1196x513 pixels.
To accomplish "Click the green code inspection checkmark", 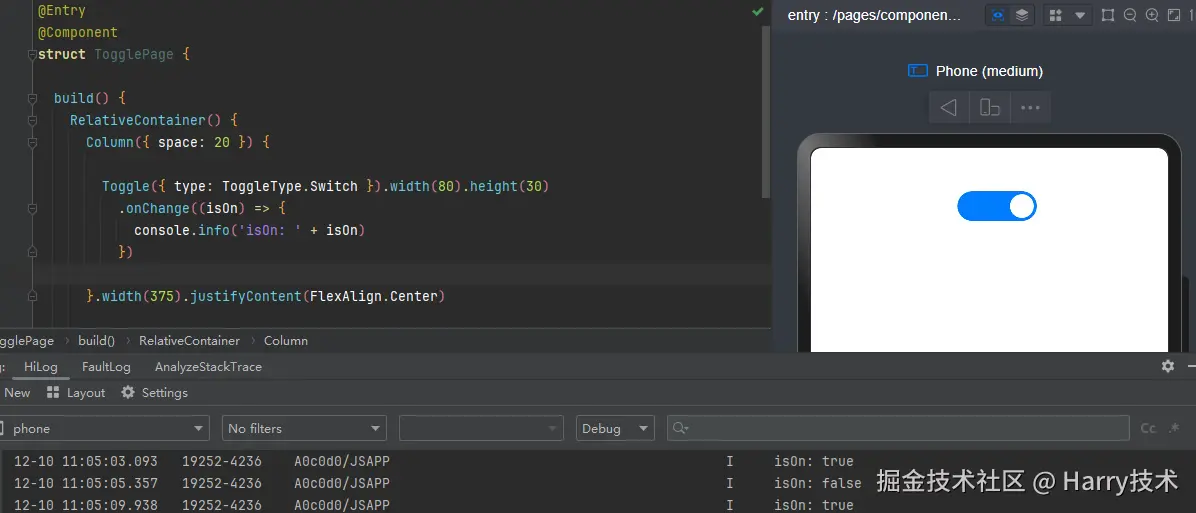I will click(757, 11).
